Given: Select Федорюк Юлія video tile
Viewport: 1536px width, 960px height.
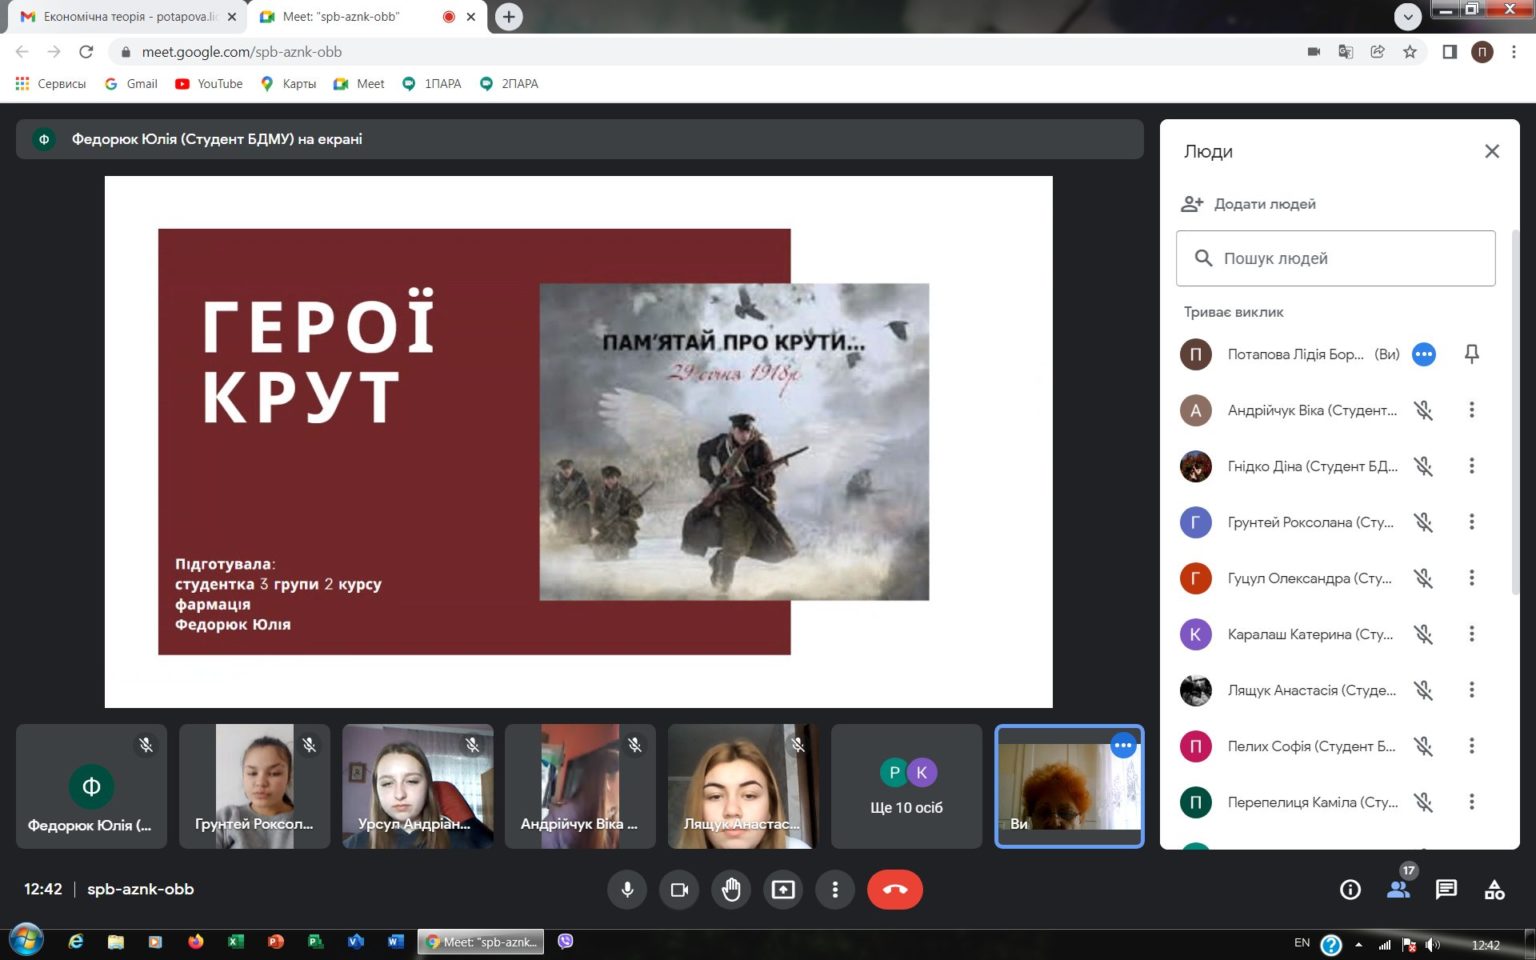Looking at the screenshot, I should pyautogui.click(x=91, y=786).
